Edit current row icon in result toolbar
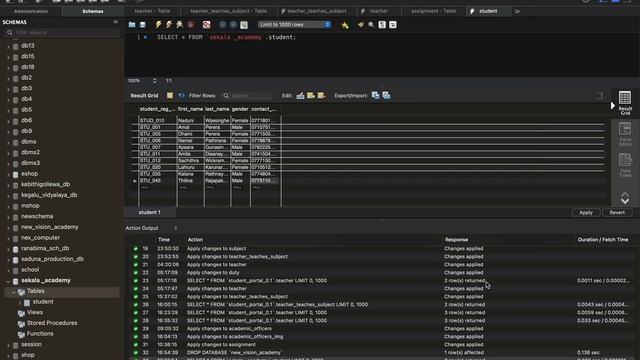Viewport: 640px width, 360px height. (x=300, y=96)
